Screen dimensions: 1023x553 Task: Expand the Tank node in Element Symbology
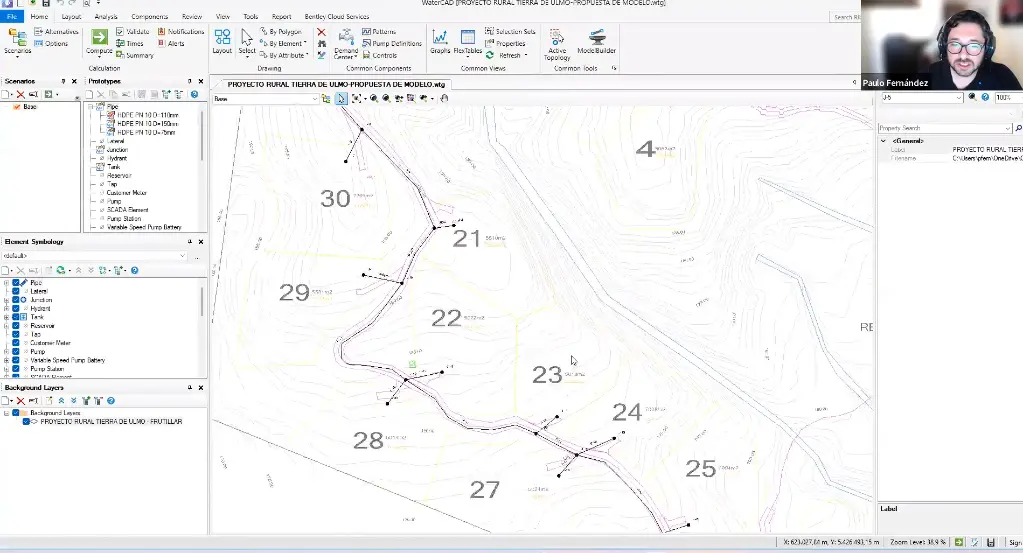pyautogui.click(x=6, y=317)
